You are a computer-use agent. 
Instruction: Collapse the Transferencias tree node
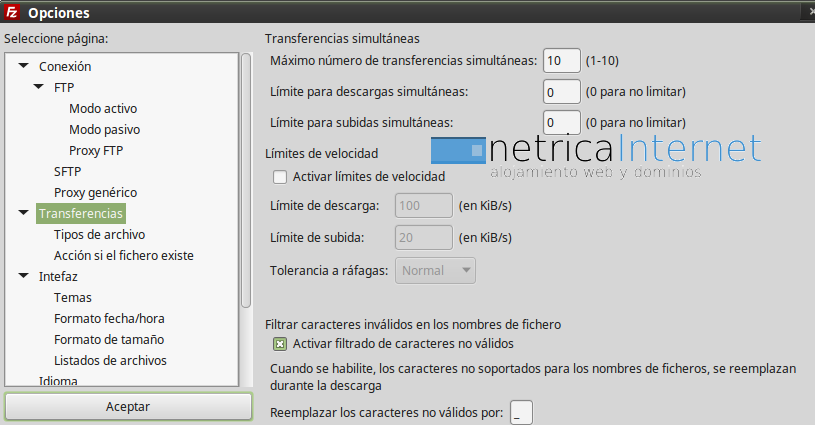point(23,213)
